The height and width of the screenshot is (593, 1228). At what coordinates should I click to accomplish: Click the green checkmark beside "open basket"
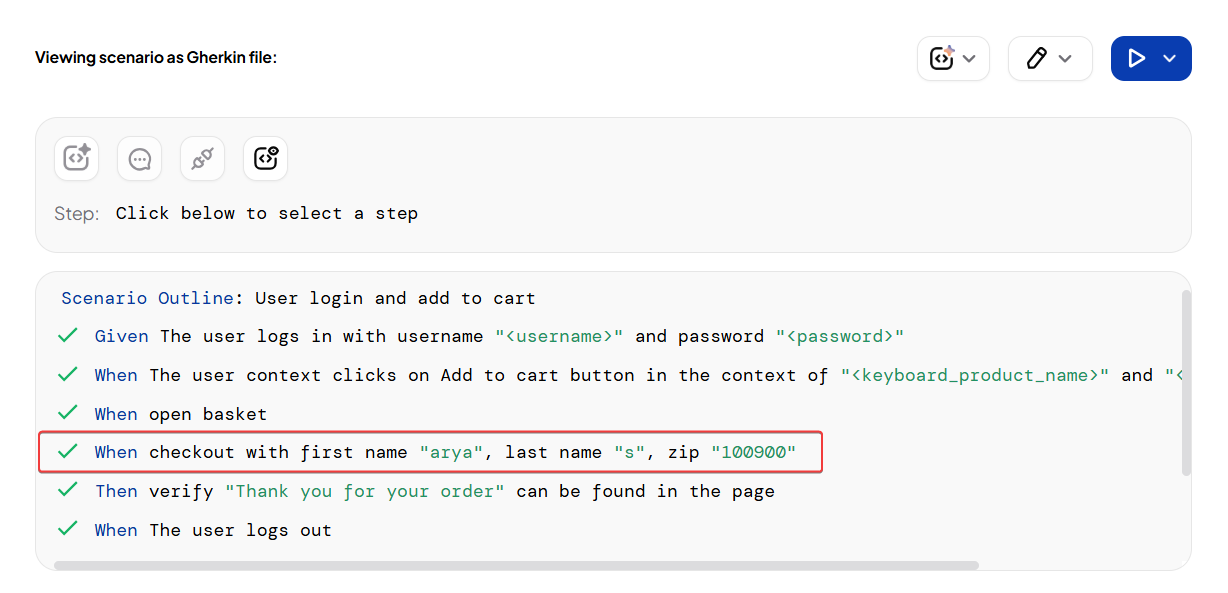(x=68, y=413)
